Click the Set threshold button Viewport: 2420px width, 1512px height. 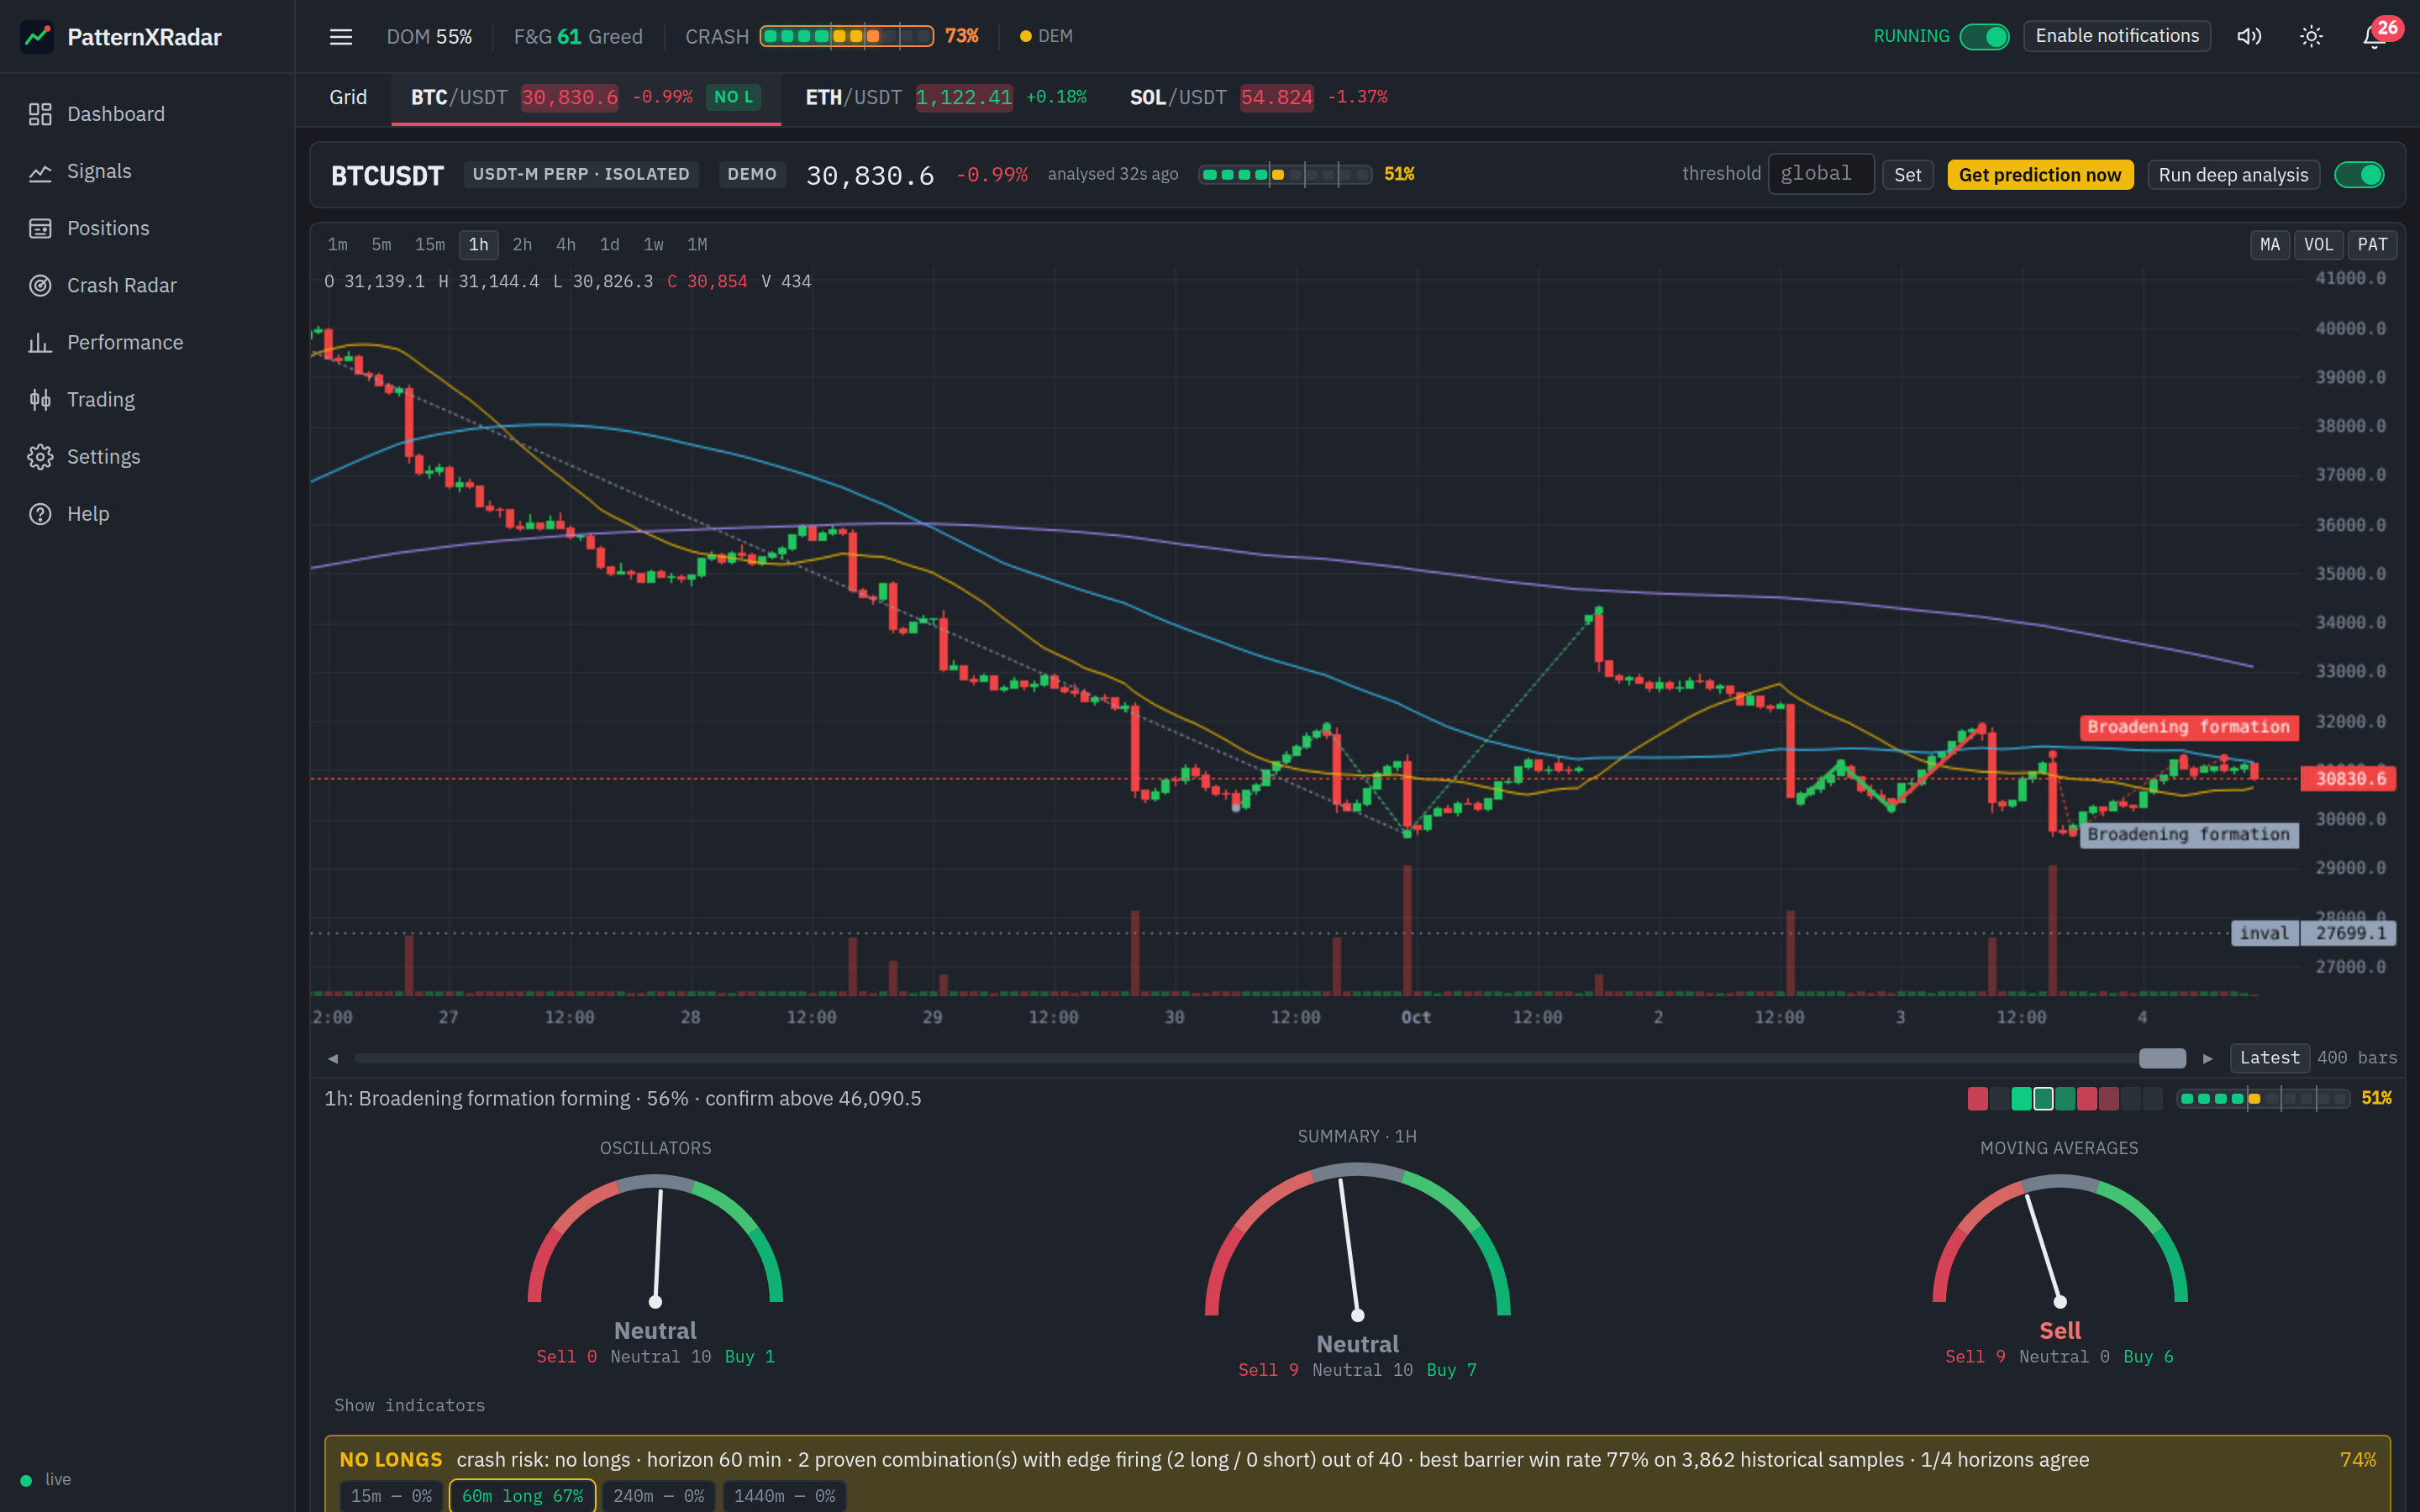1907,175
